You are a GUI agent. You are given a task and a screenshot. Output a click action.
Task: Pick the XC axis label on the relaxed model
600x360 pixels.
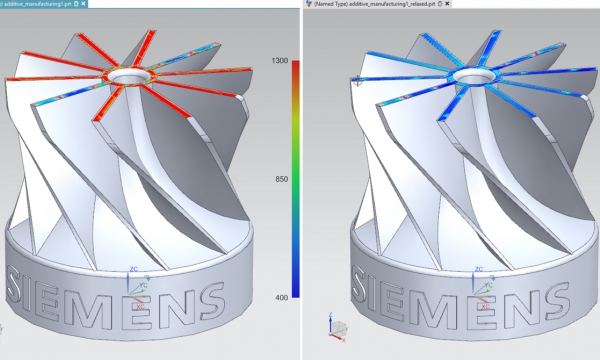click(486, 306)
